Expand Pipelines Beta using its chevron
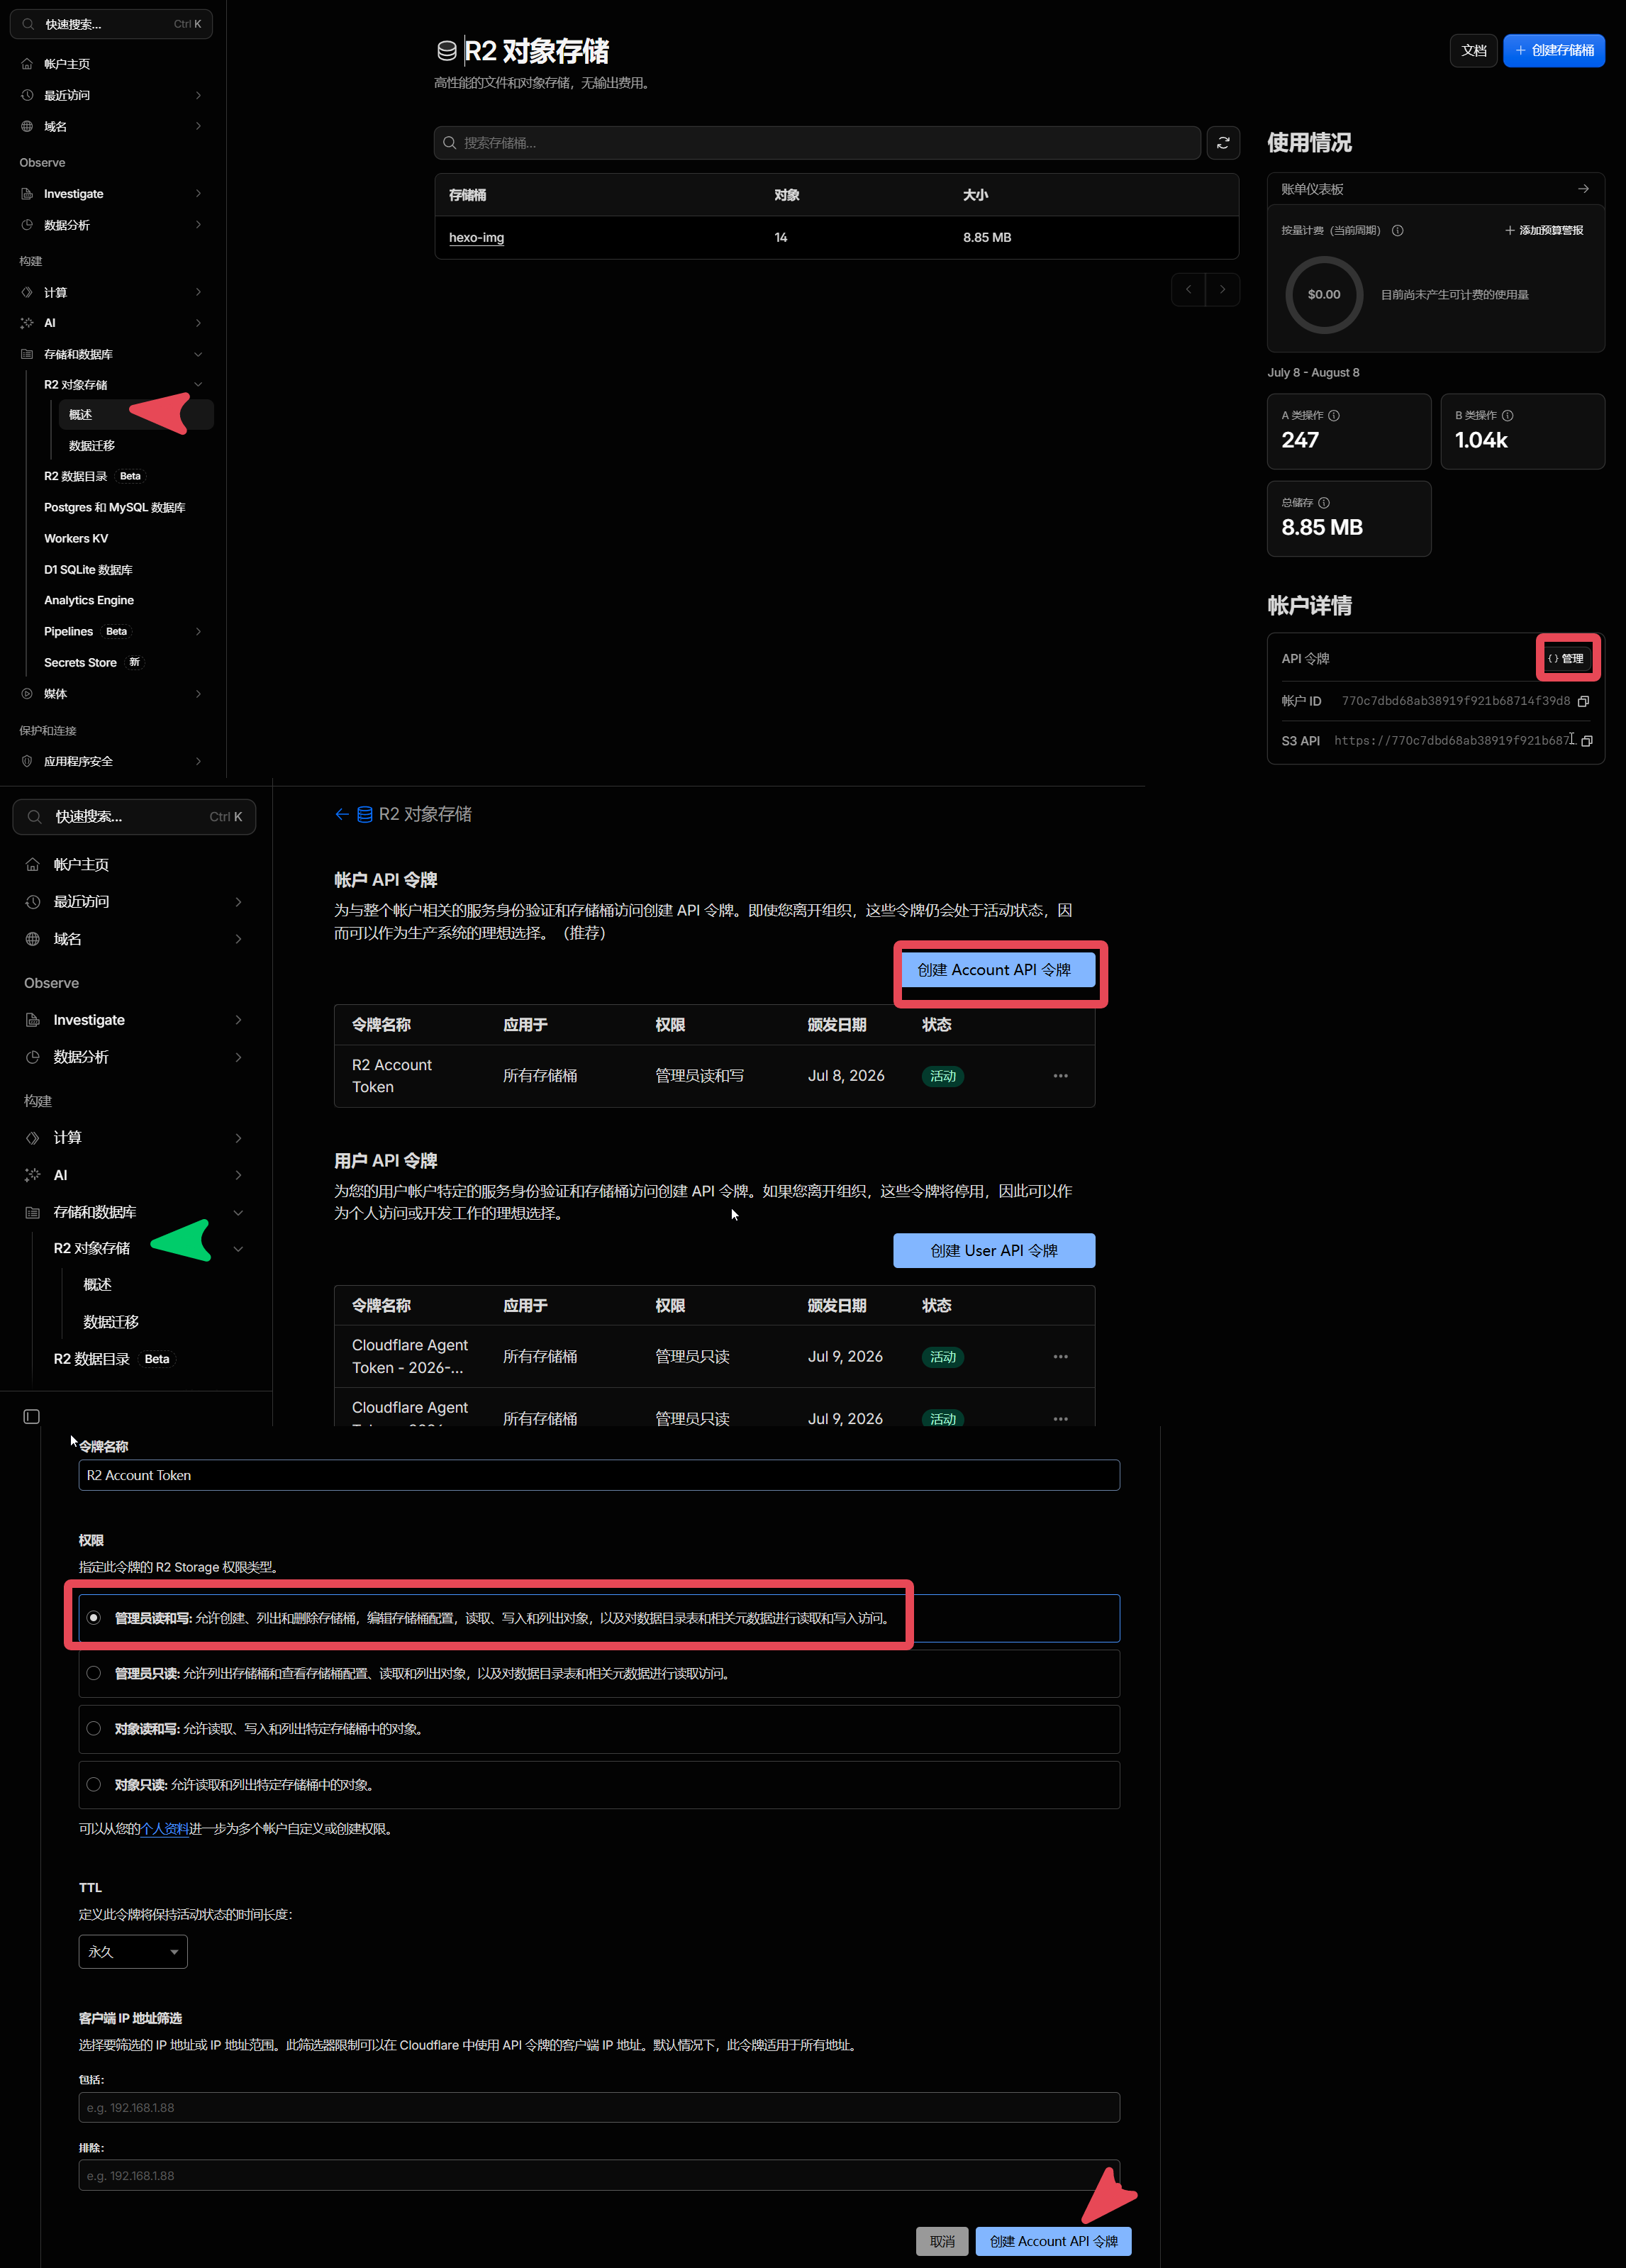This screenshot has height=2268, width=1626. (198, 632)
